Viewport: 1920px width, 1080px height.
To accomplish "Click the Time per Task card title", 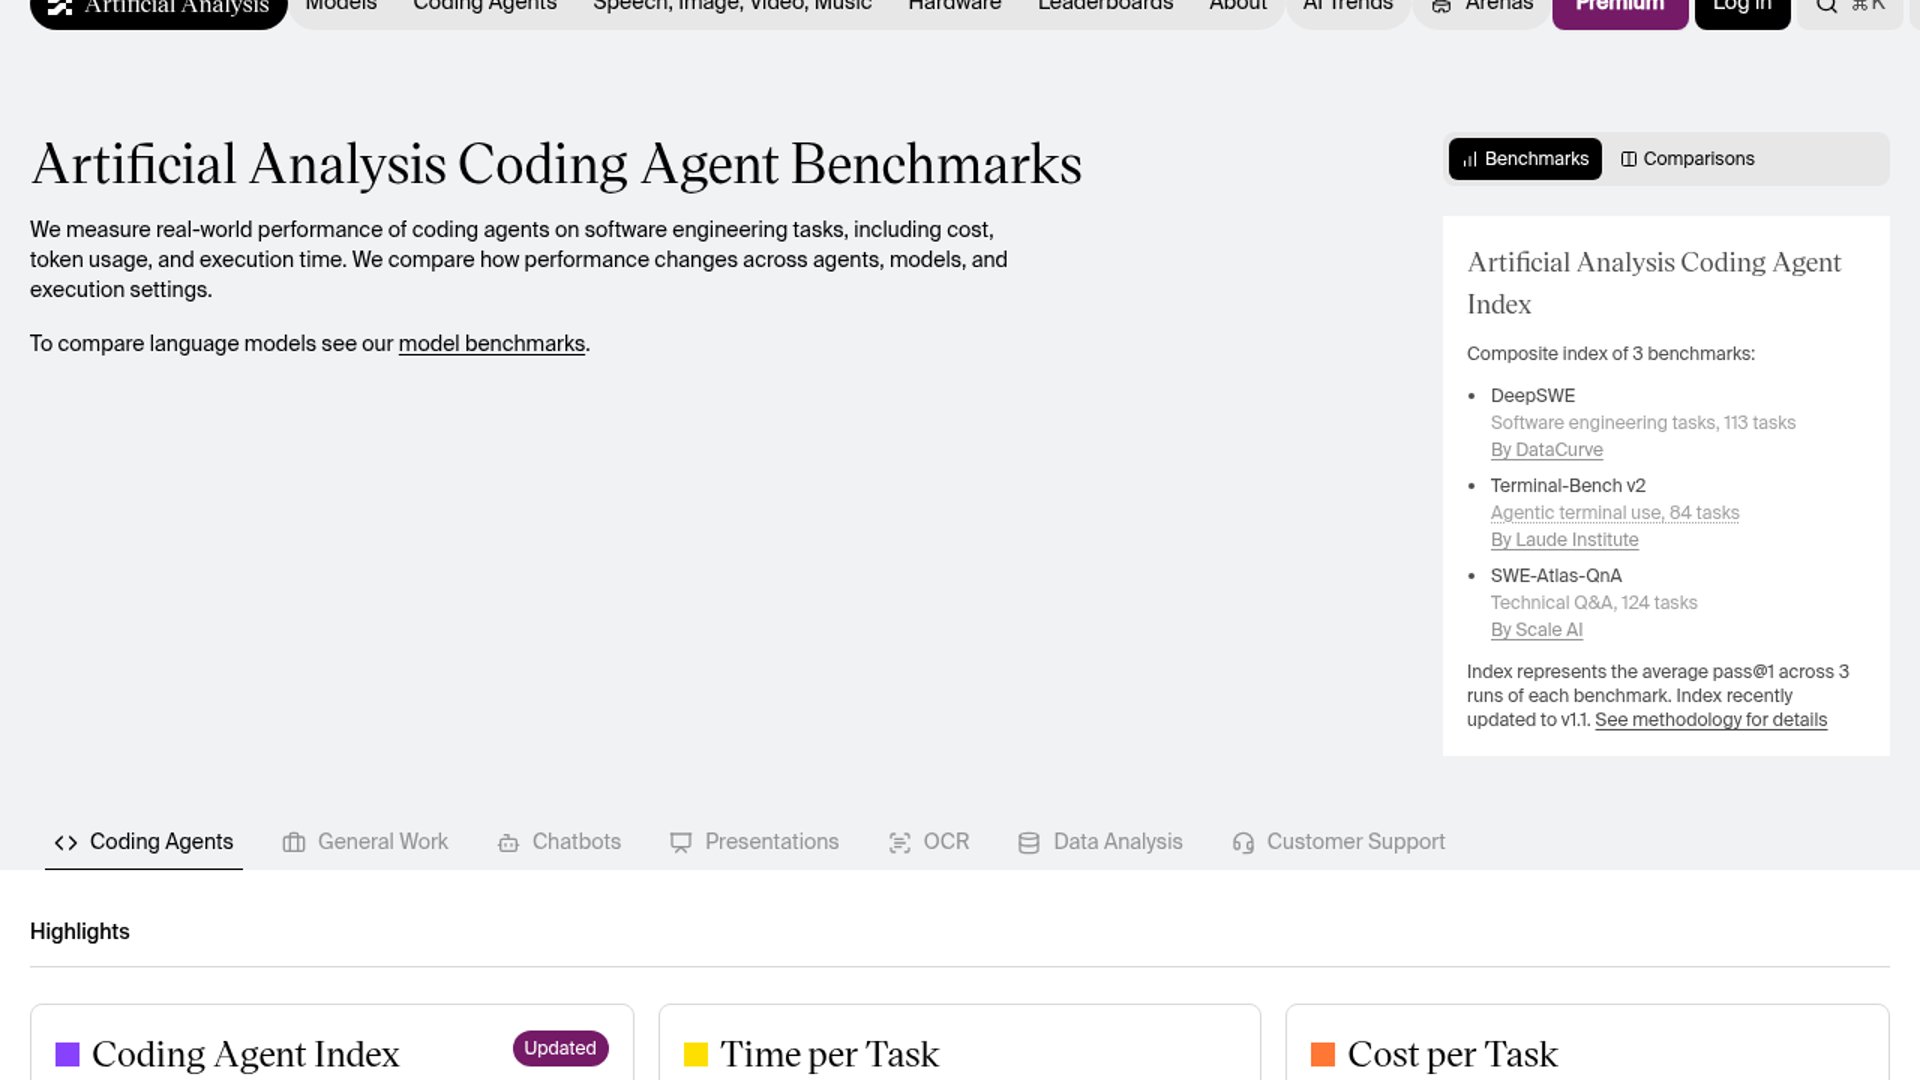I will 829,1055.
